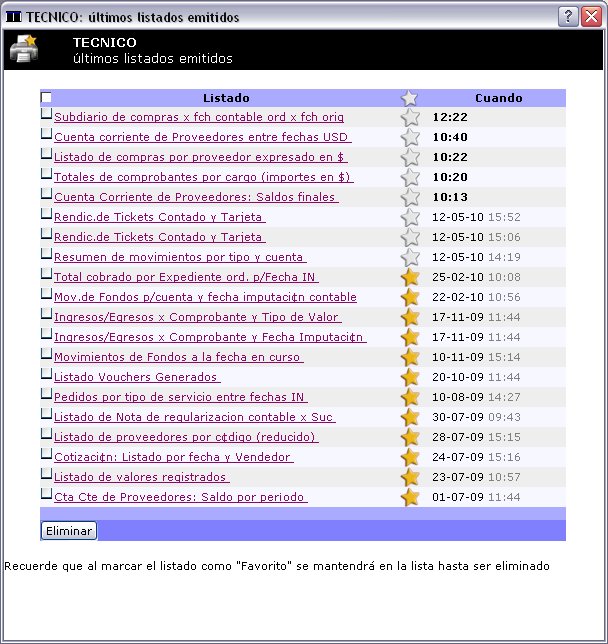Open the 'Listado Vouchers Generados' link

(137, 377)
